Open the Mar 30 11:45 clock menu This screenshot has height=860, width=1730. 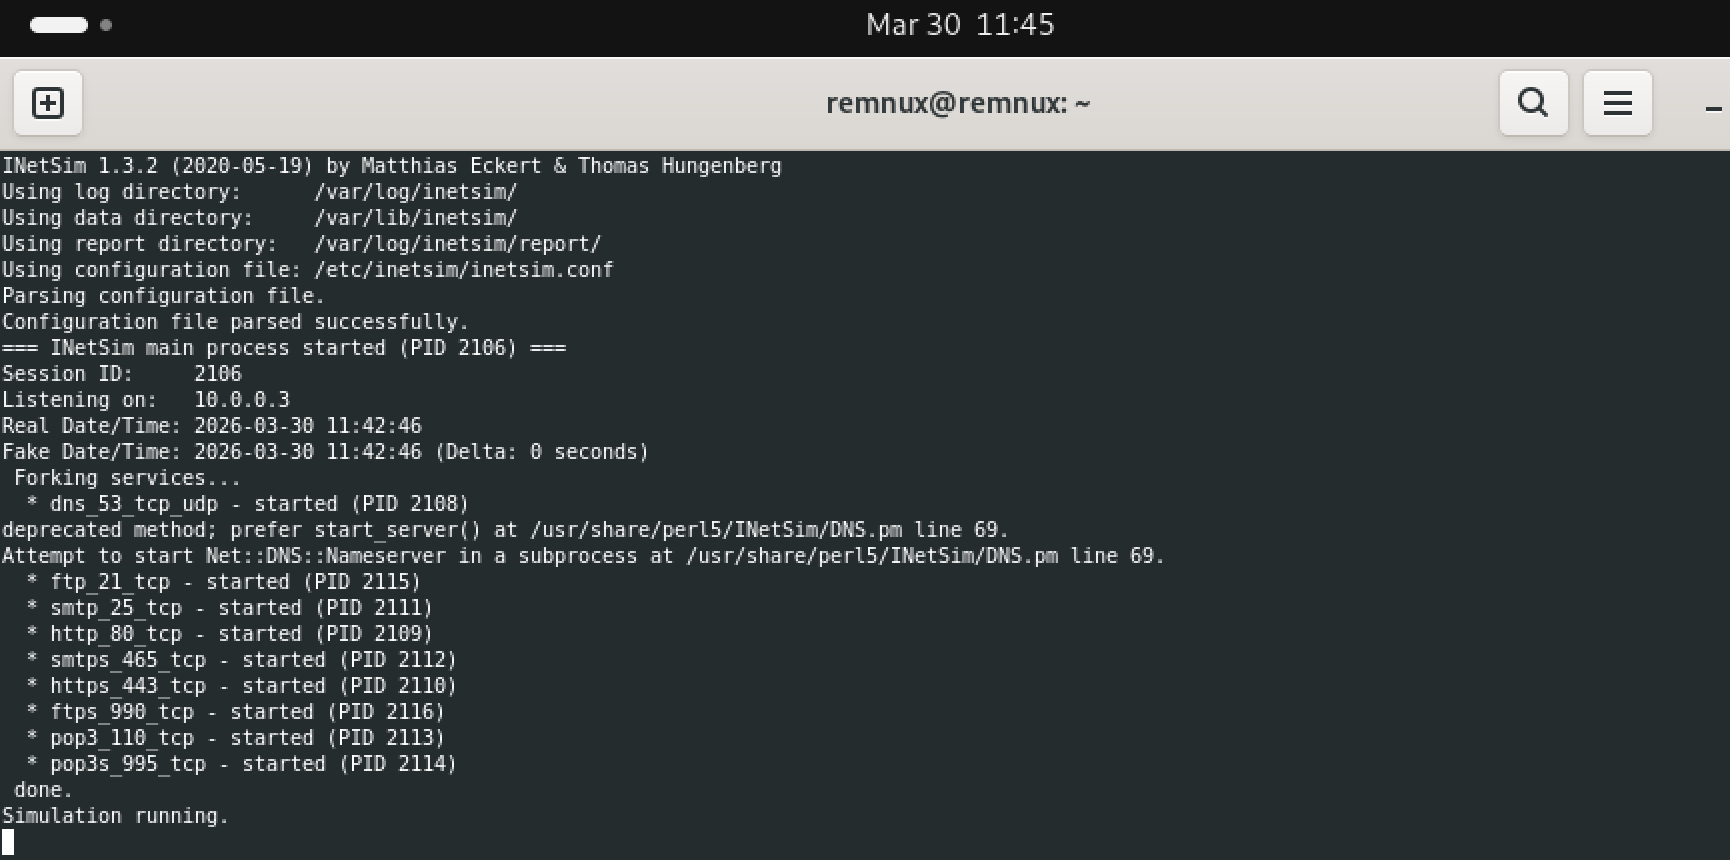tap(959, 25)
